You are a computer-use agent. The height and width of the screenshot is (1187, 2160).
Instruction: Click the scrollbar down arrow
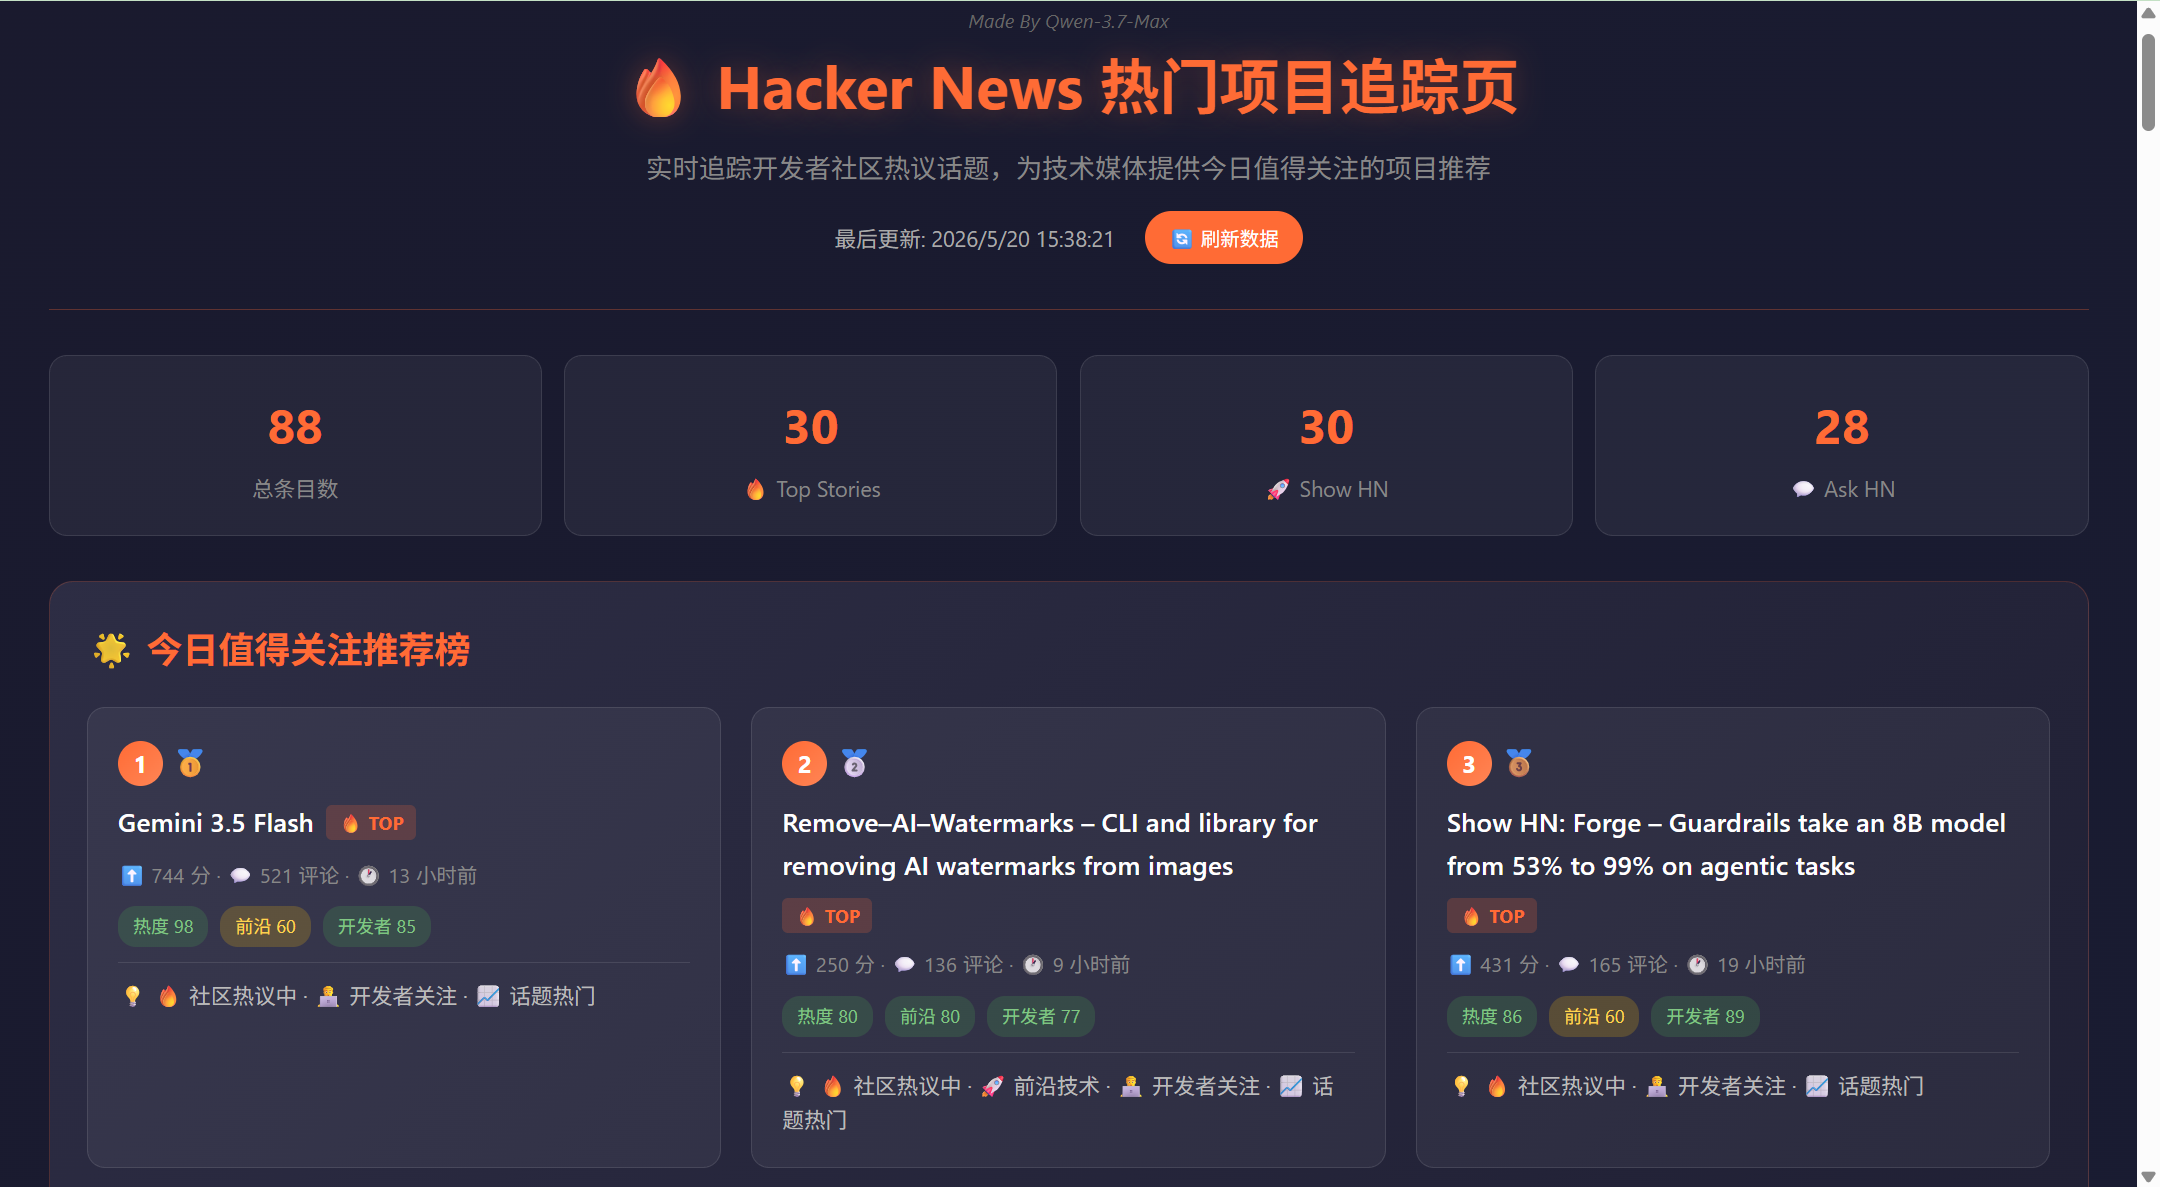[2148, 1176]
